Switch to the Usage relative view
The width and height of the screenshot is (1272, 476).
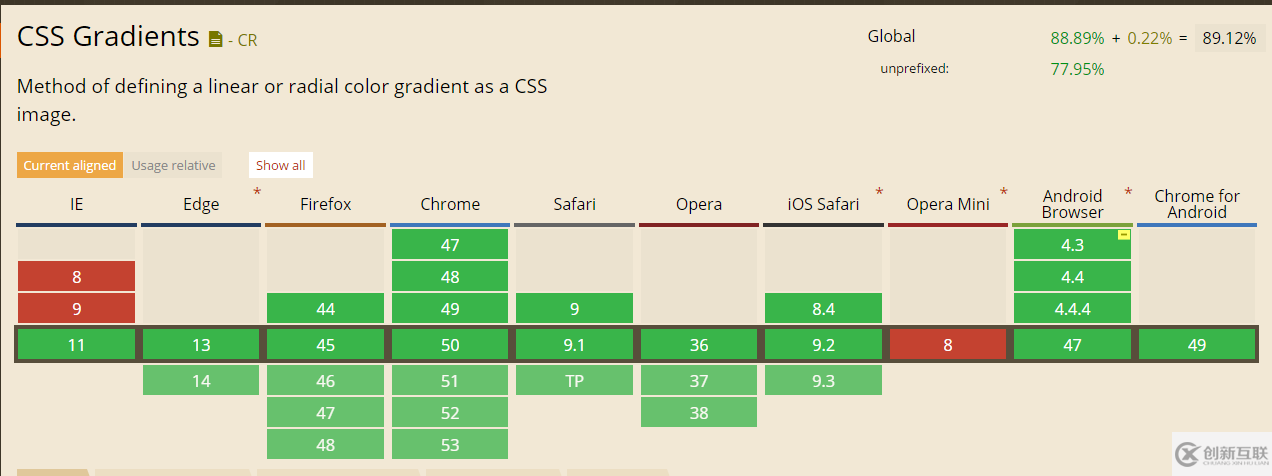pyautogui.click(x=173, y=165)
